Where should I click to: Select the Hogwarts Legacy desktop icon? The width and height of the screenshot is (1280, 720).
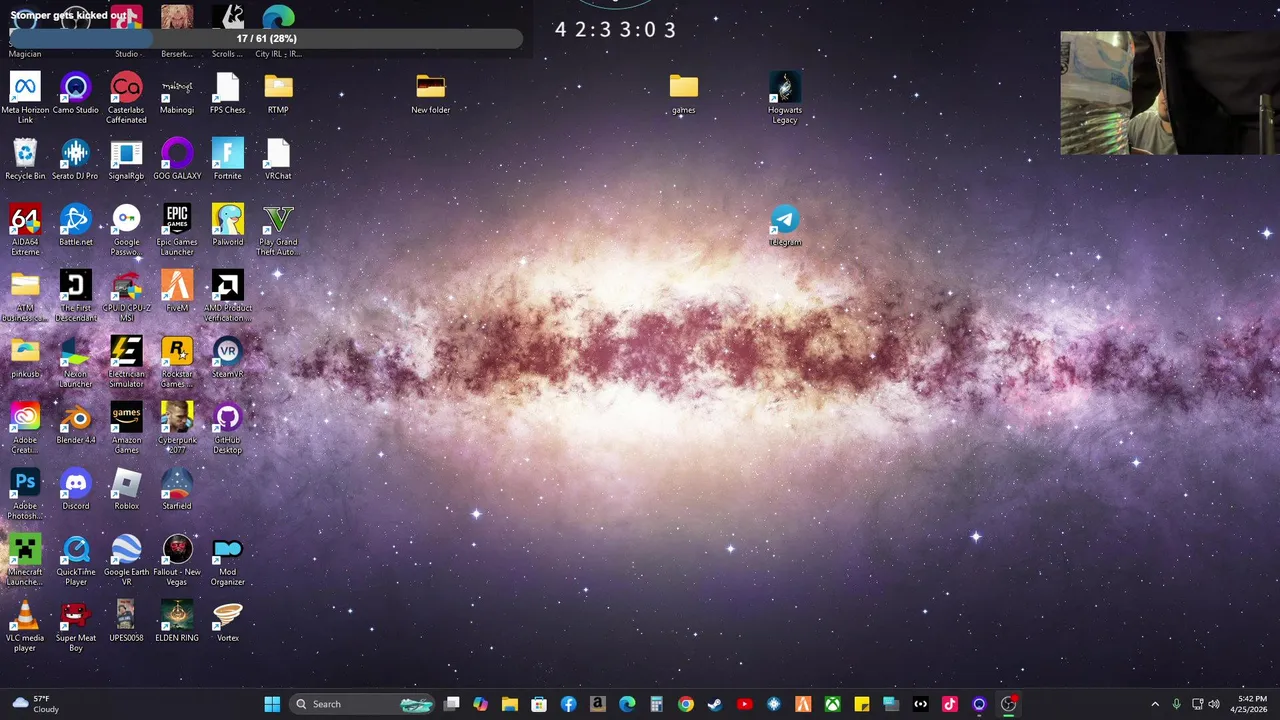click(785, 98)
